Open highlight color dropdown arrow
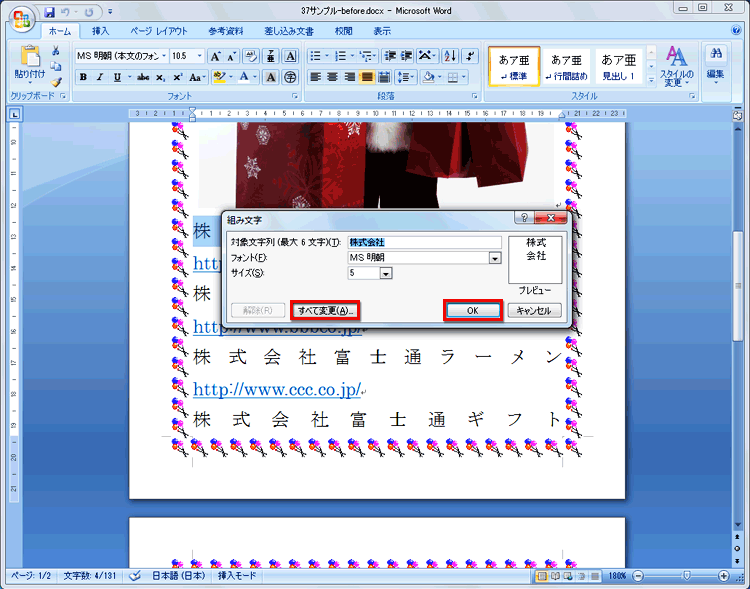The width and height of the screenshot is (750, 589). [x=231, y=77]
